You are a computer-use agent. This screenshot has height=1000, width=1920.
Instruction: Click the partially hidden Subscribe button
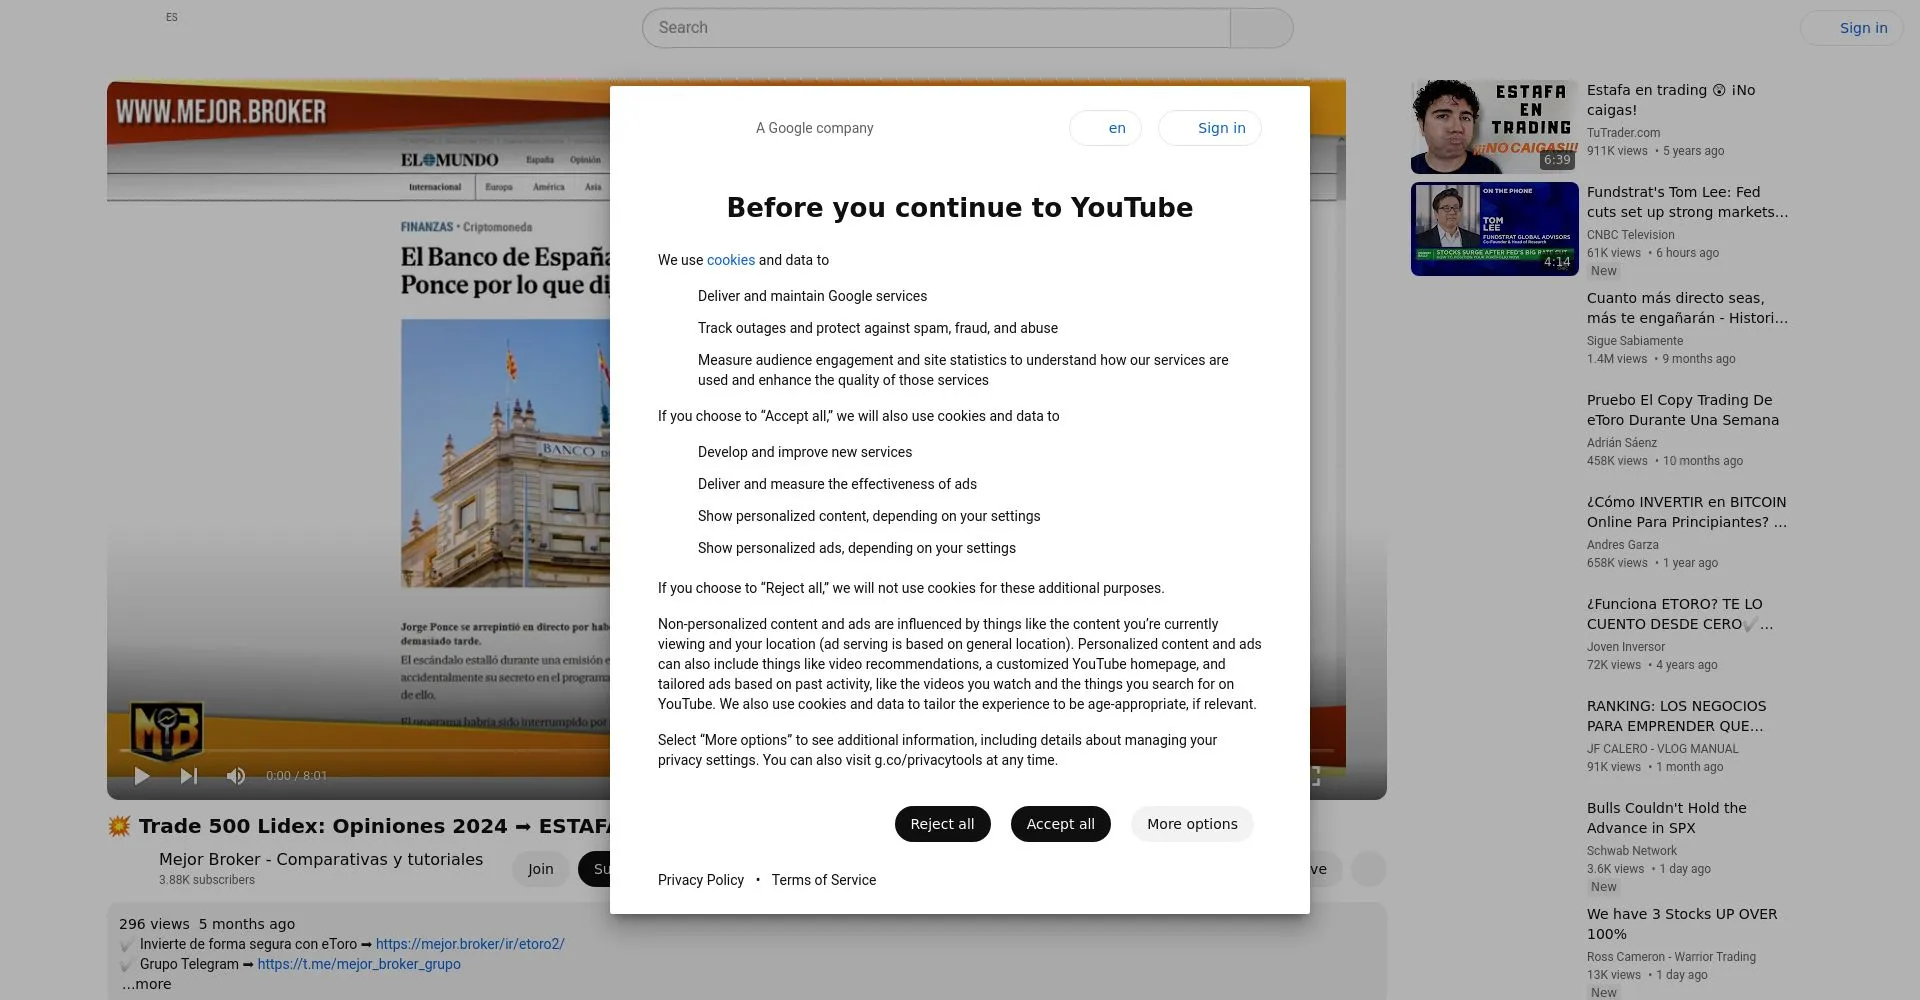[594, 869]
